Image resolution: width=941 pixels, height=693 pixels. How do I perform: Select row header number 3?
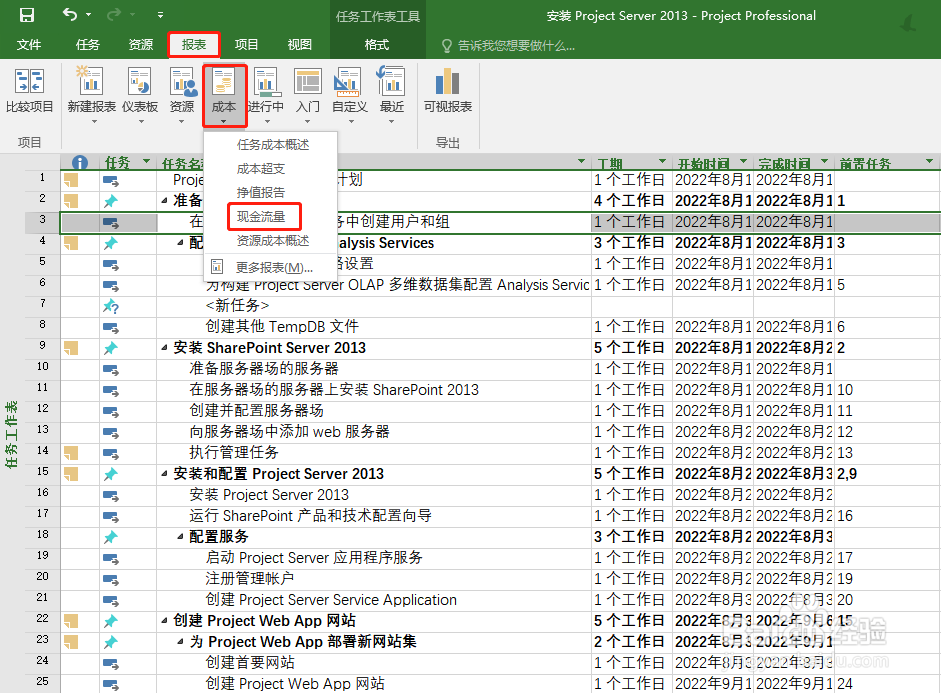(42, 220)
